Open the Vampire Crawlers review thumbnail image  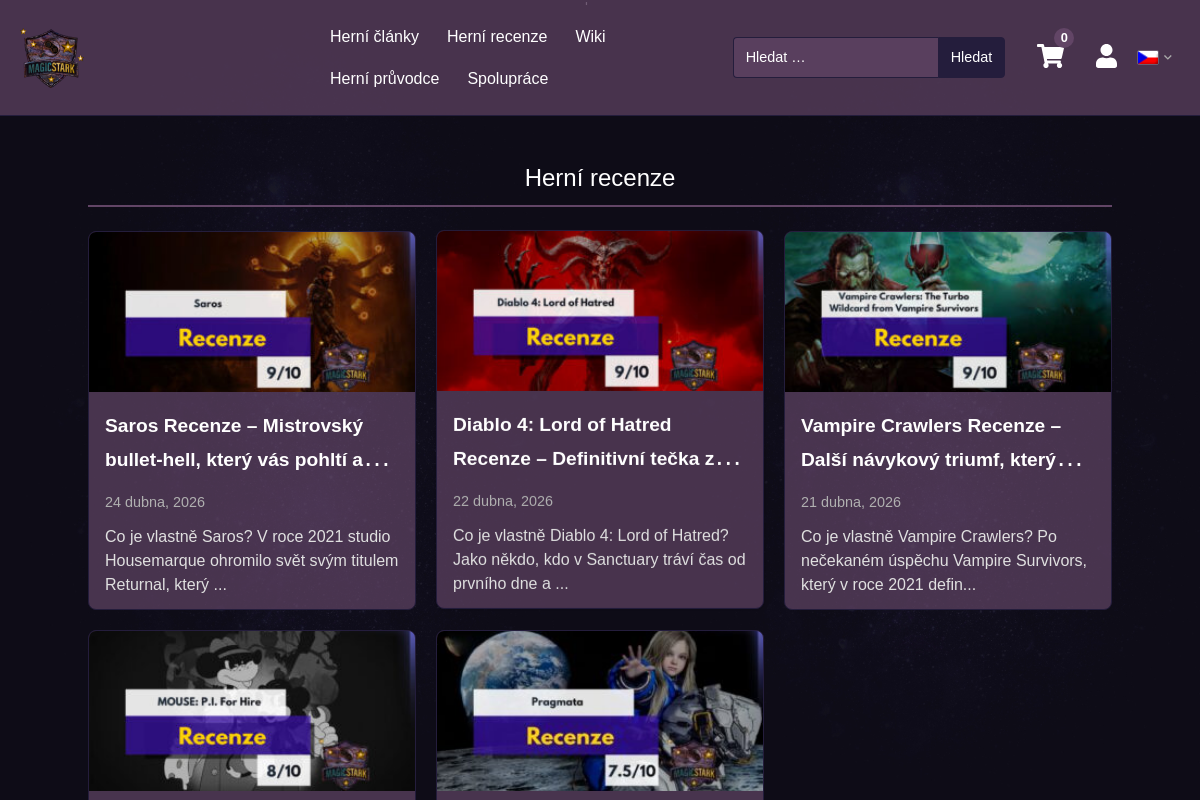point(948,312)
